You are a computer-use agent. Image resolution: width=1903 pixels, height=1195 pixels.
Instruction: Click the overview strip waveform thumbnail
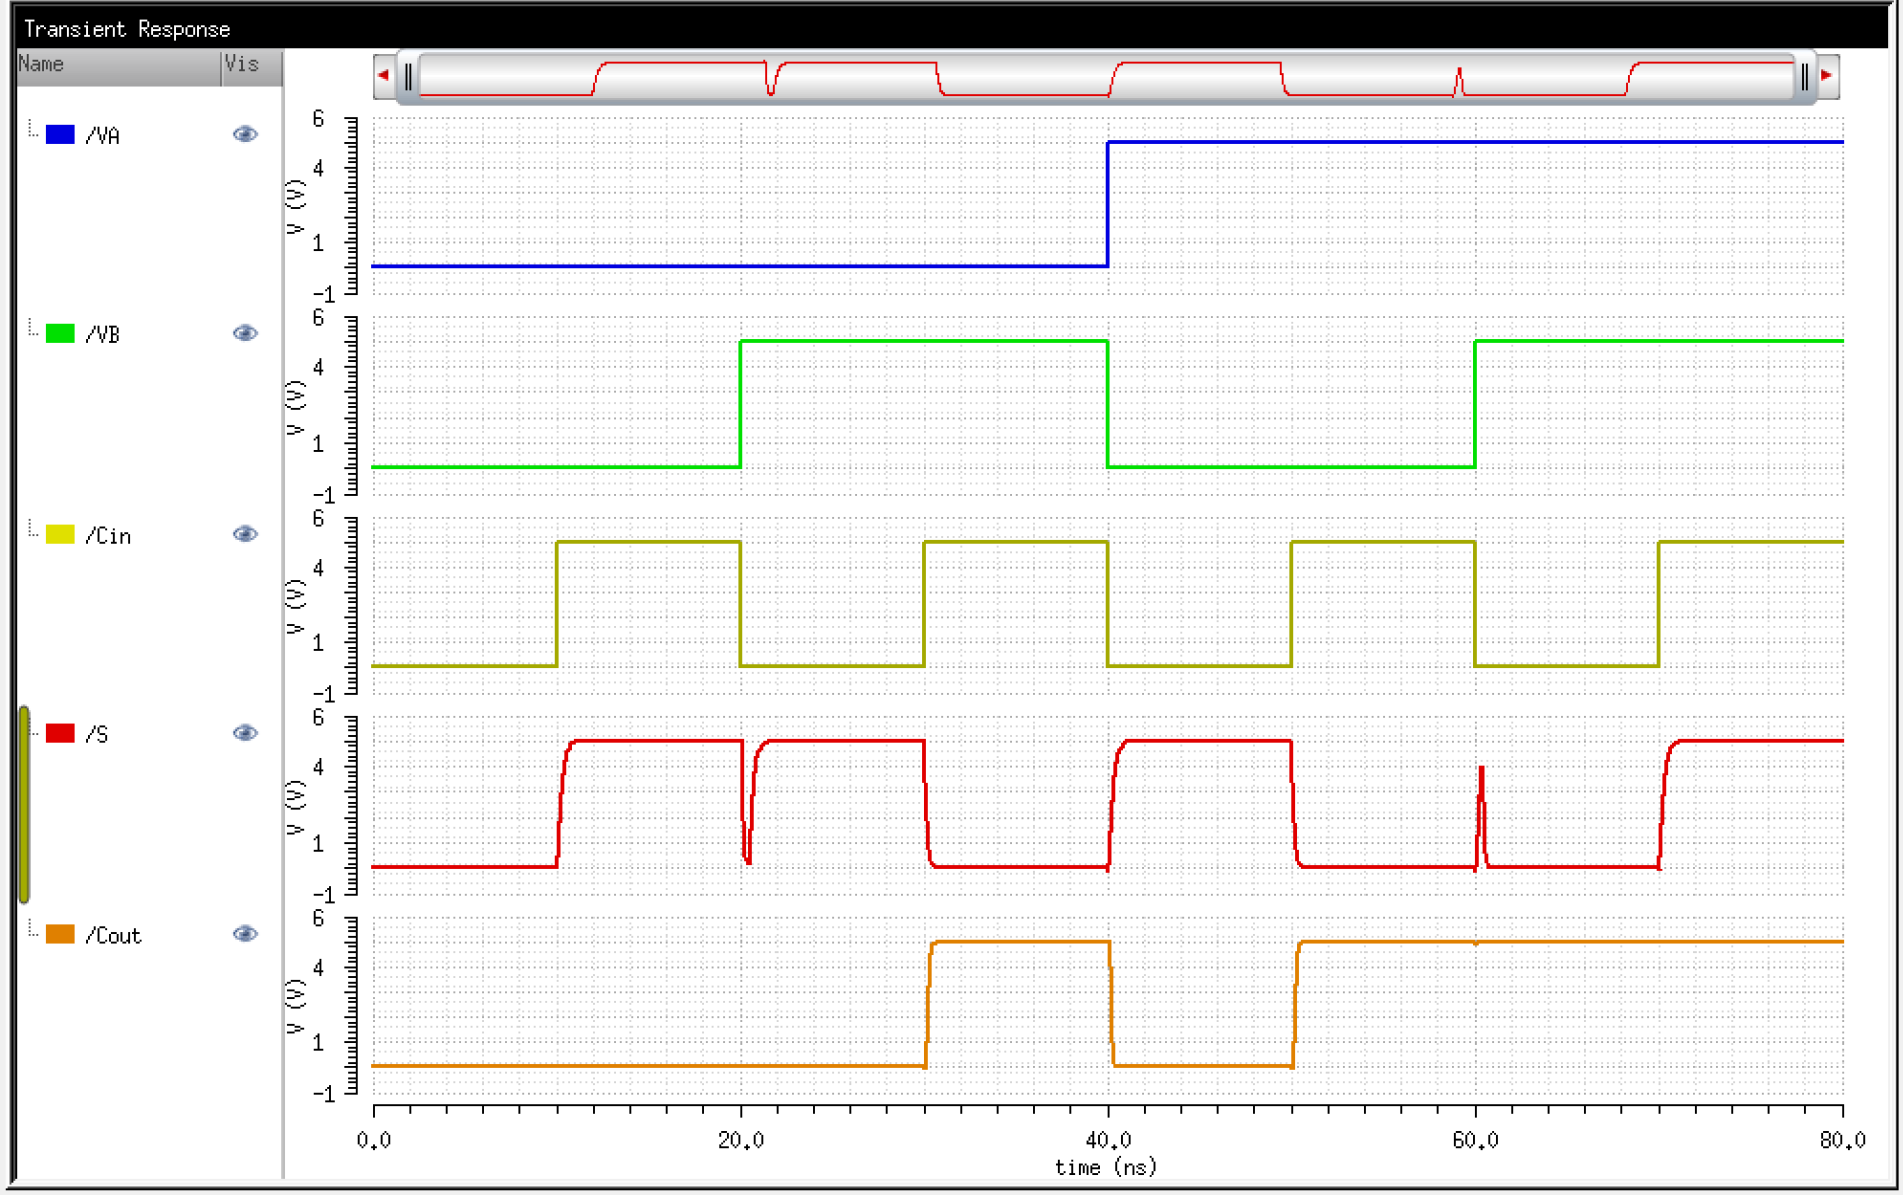[1107, 77]
